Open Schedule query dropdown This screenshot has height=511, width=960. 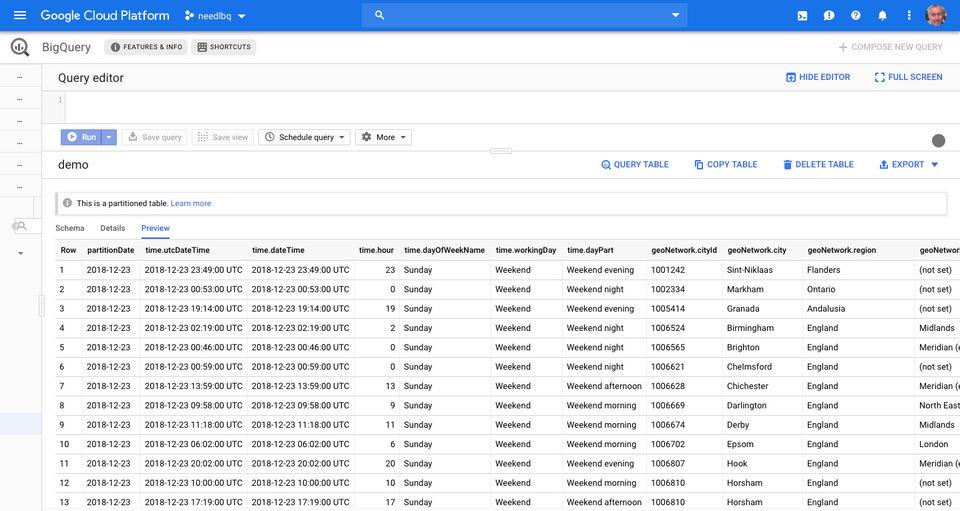click(304, 137)
